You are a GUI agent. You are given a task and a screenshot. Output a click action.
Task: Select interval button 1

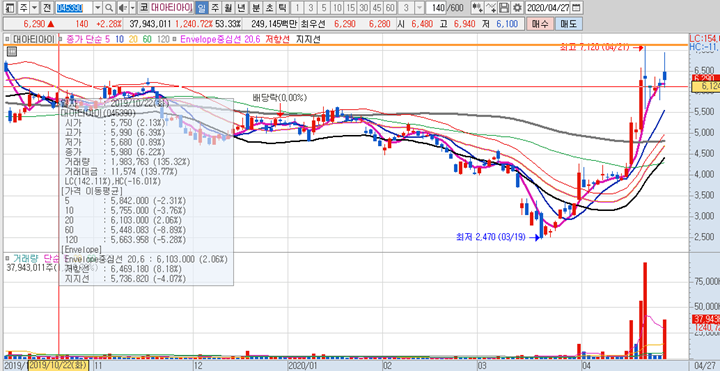pos(297,8)
